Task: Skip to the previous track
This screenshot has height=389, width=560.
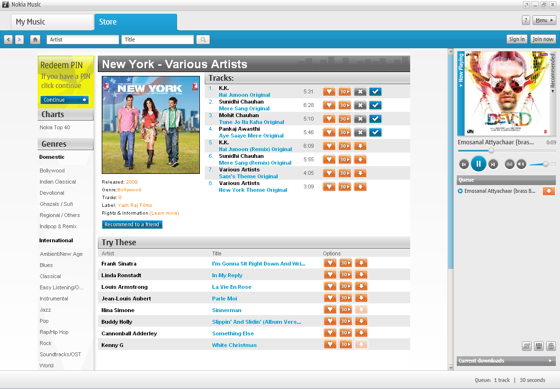Action: [x=464, y=164]
